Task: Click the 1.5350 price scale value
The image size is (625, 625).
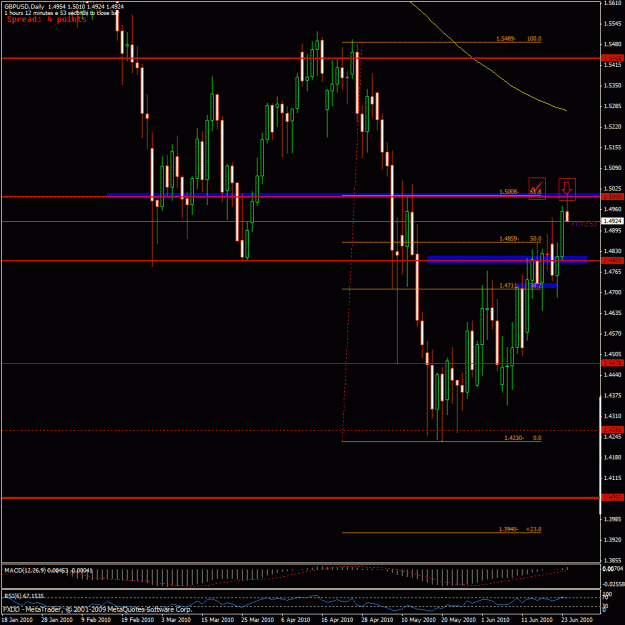Action: 613,86
